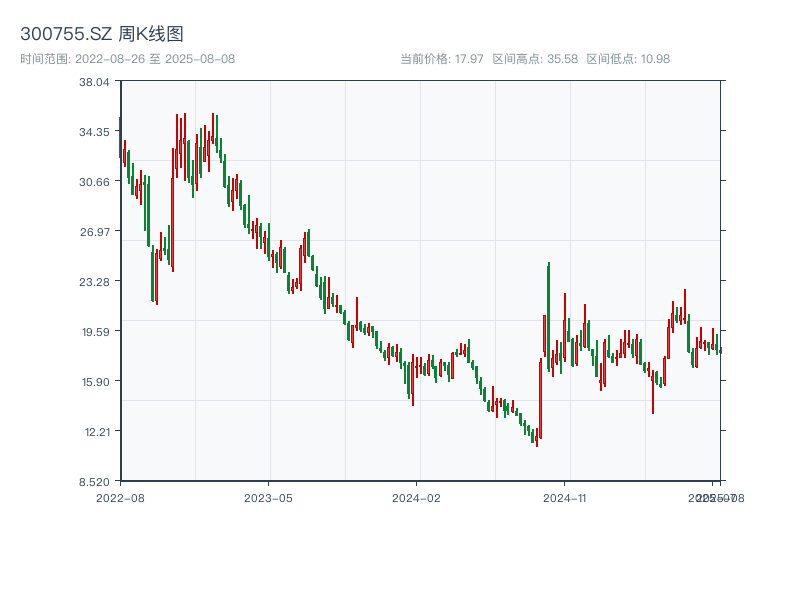Select the 2023-05 x-axis date label
The height and width of the screenshot is (600, 800).
[269, 497]
